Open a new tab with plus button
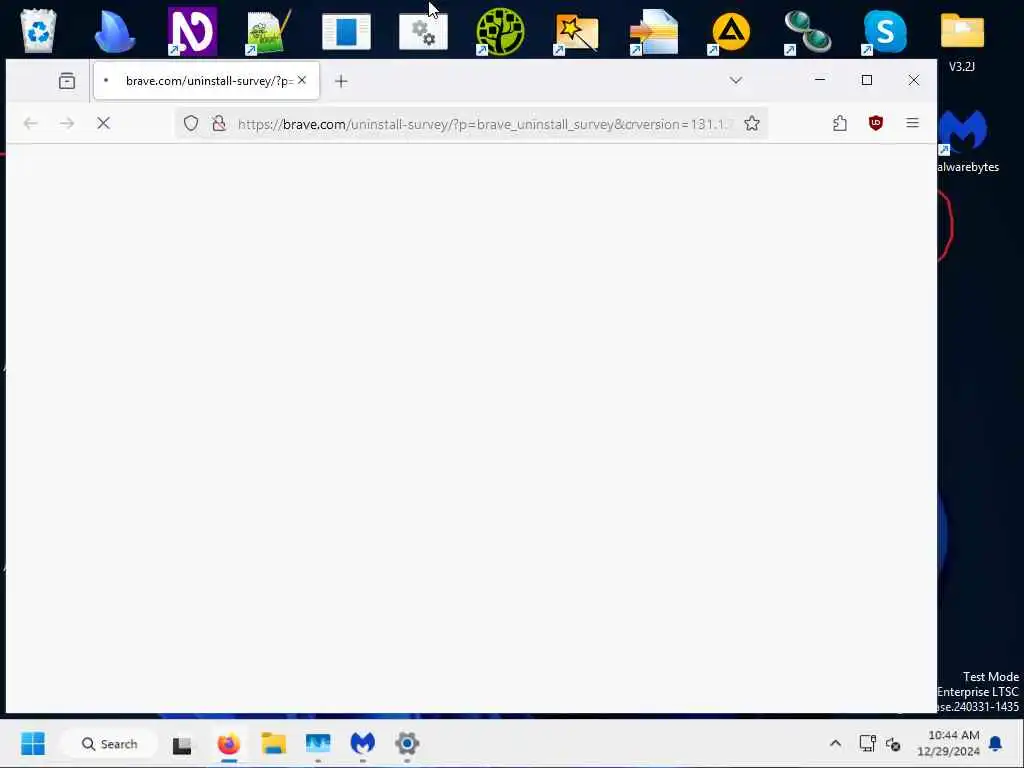This screenshot has width=1024, height=768. point(341,81)
